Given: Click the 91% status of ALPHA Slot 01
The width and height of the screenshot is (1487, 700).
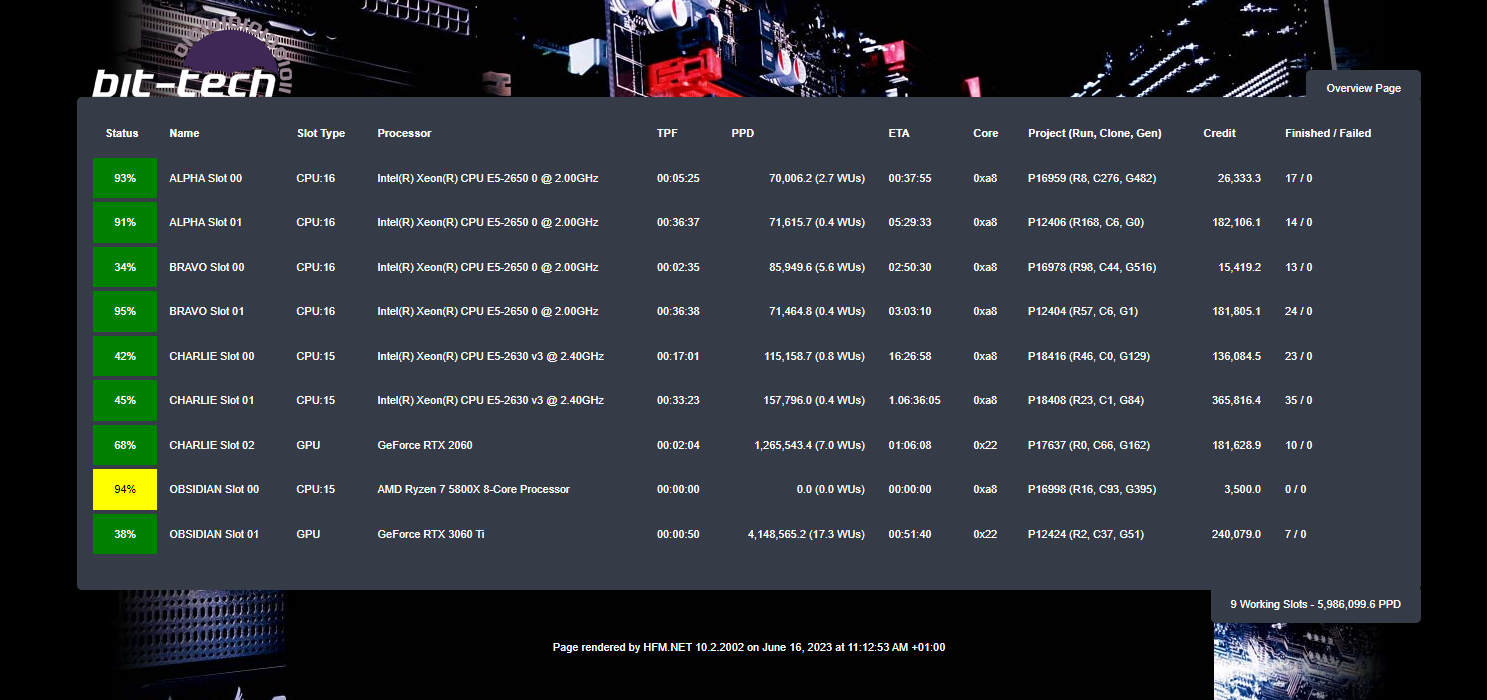Looking at the screenshot, I should click(x=125, y=222).
